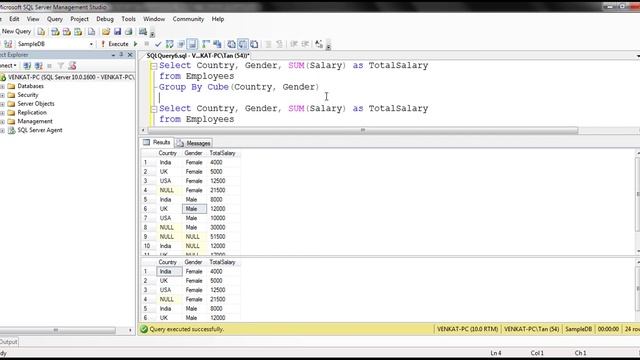Parse the query with the checkmark icon
The width and height of the screenshot is (640, 360).
pyautogui.click(x=158, y=44)
